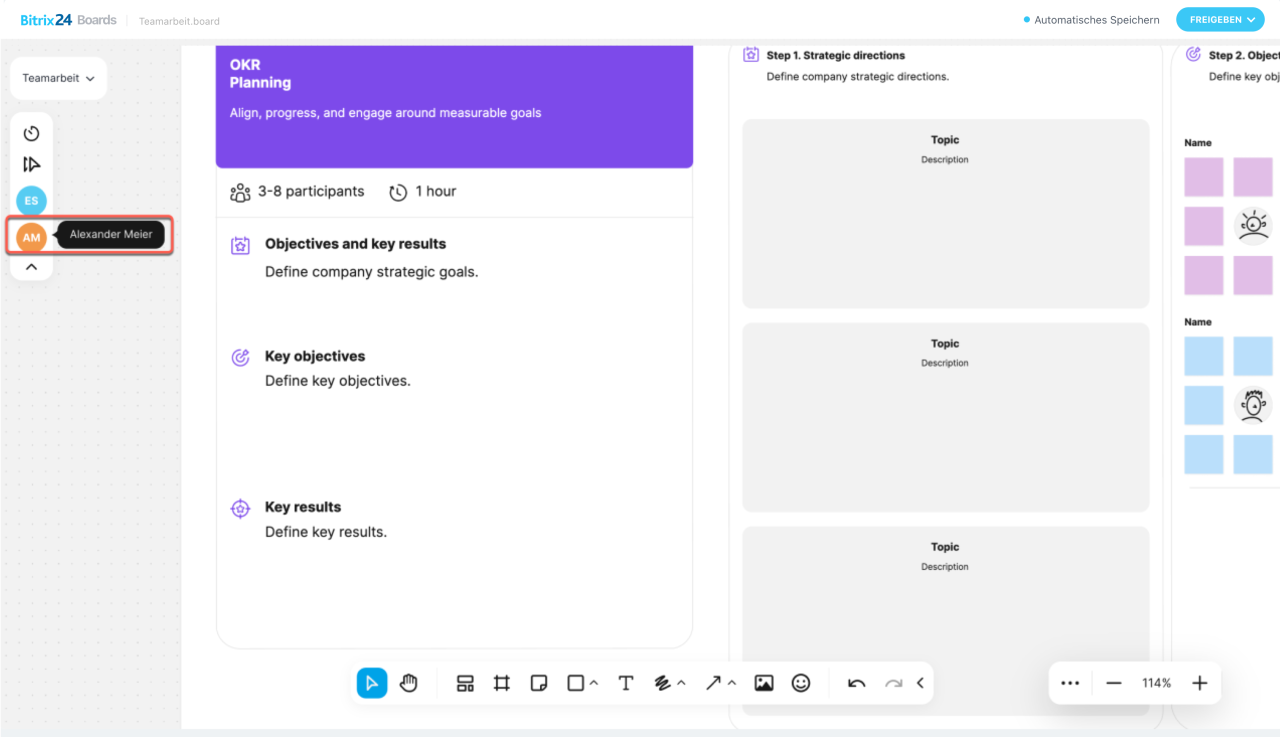
Task: Expand the shape tool options chevron
Action: click(x=594, y=683)
